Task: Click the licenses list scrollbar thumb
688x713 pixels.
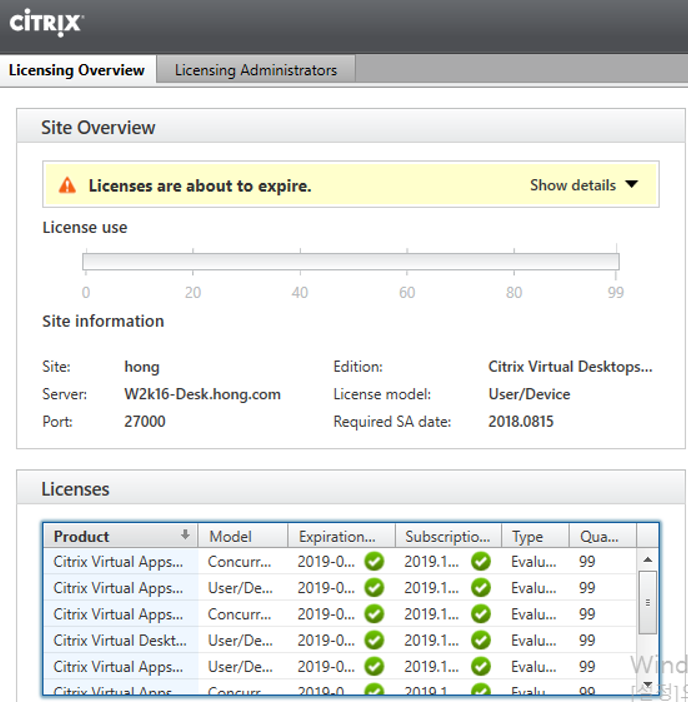Action: (x=648, y=603)
